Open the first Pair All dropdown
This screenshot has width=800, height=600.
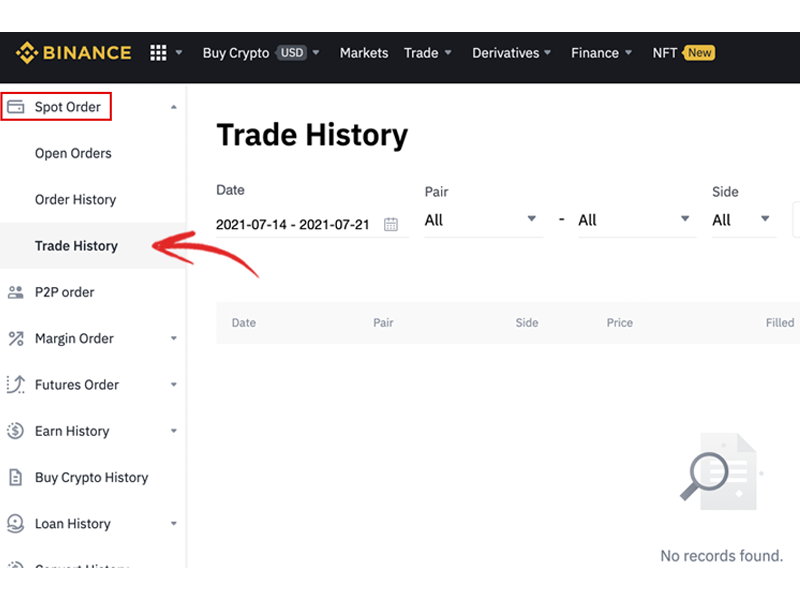coord(483,220)
